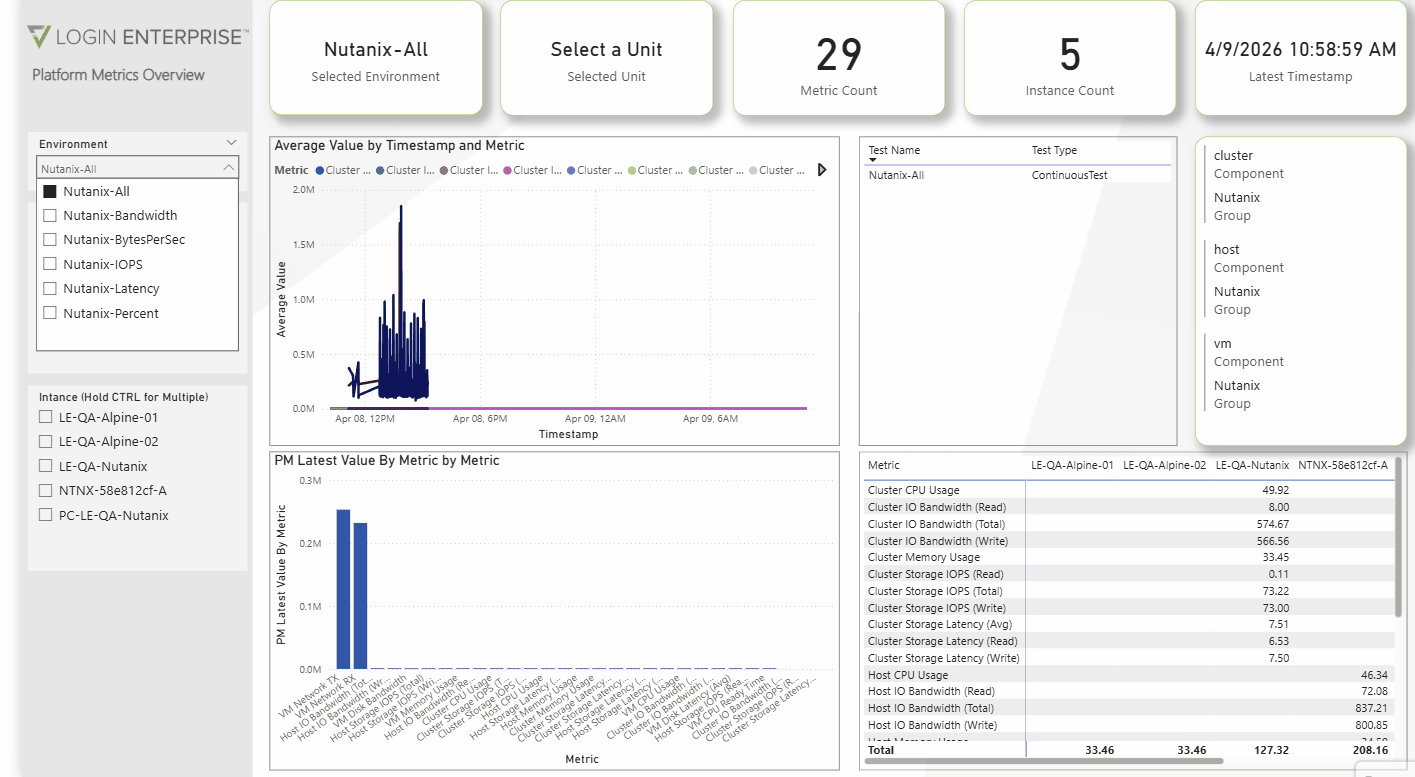Click the 127.32 total cell

pos(1273,749)
